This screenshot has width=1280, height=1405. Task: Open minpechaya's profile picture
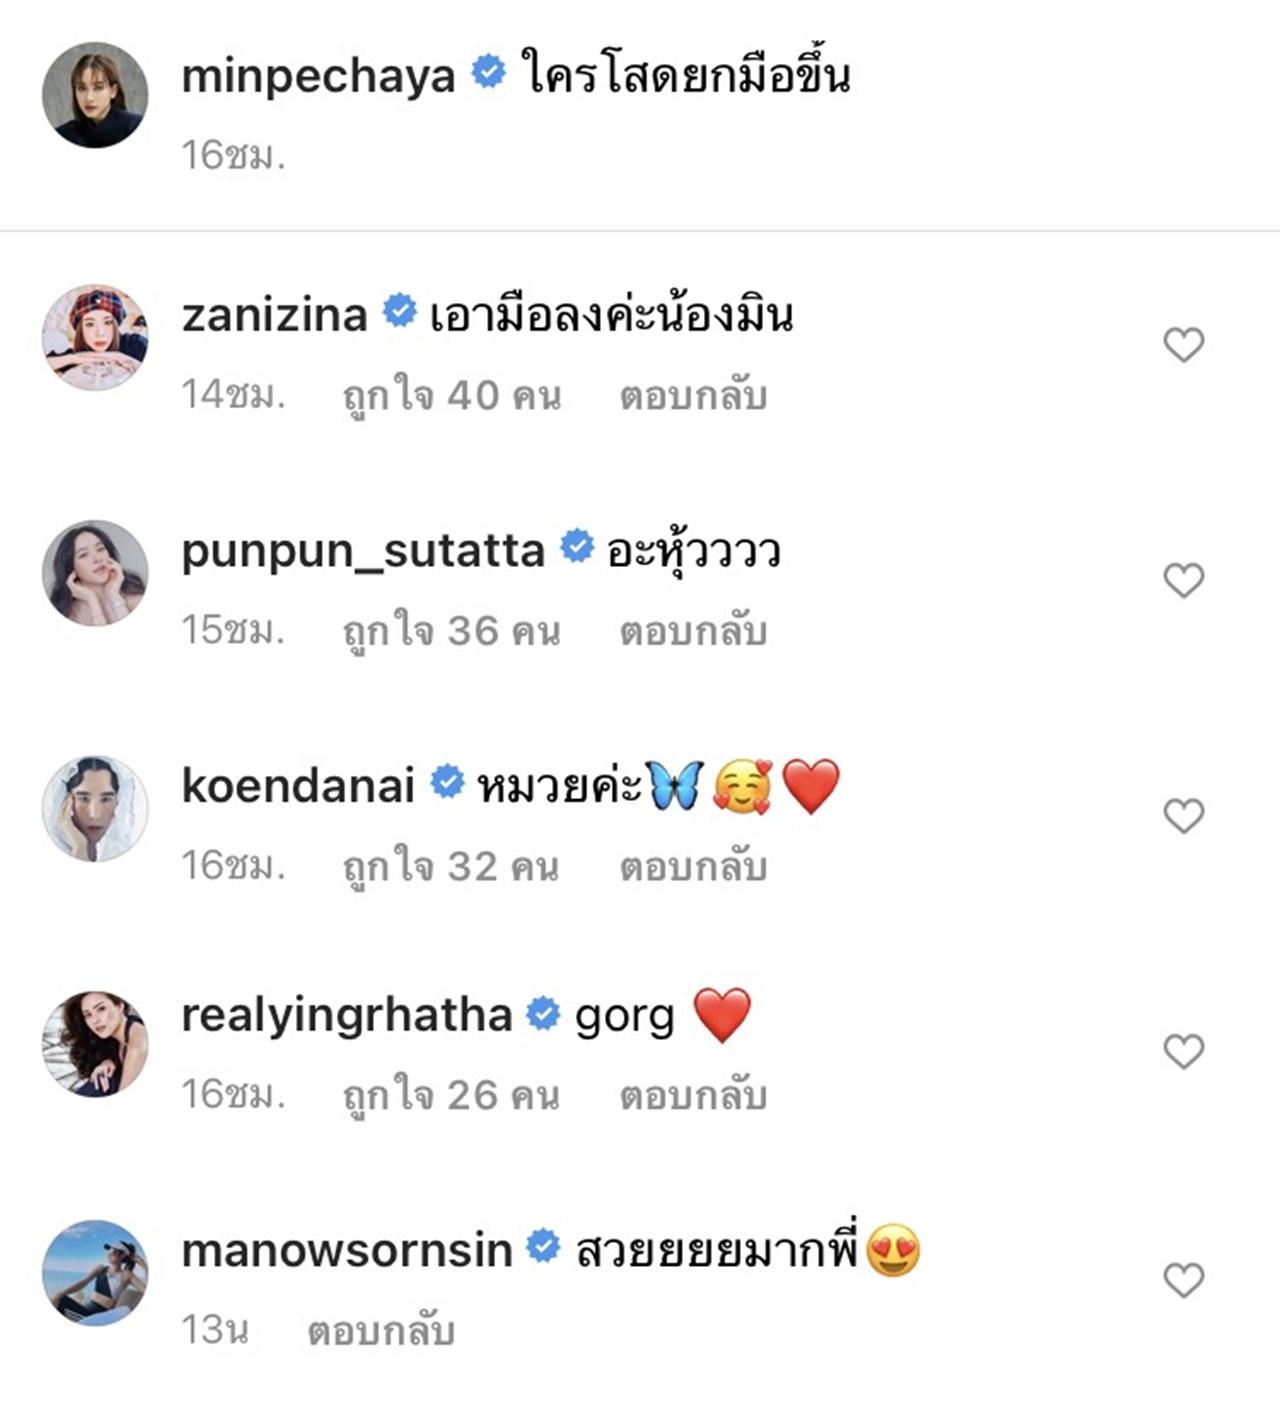coord(95,95)
